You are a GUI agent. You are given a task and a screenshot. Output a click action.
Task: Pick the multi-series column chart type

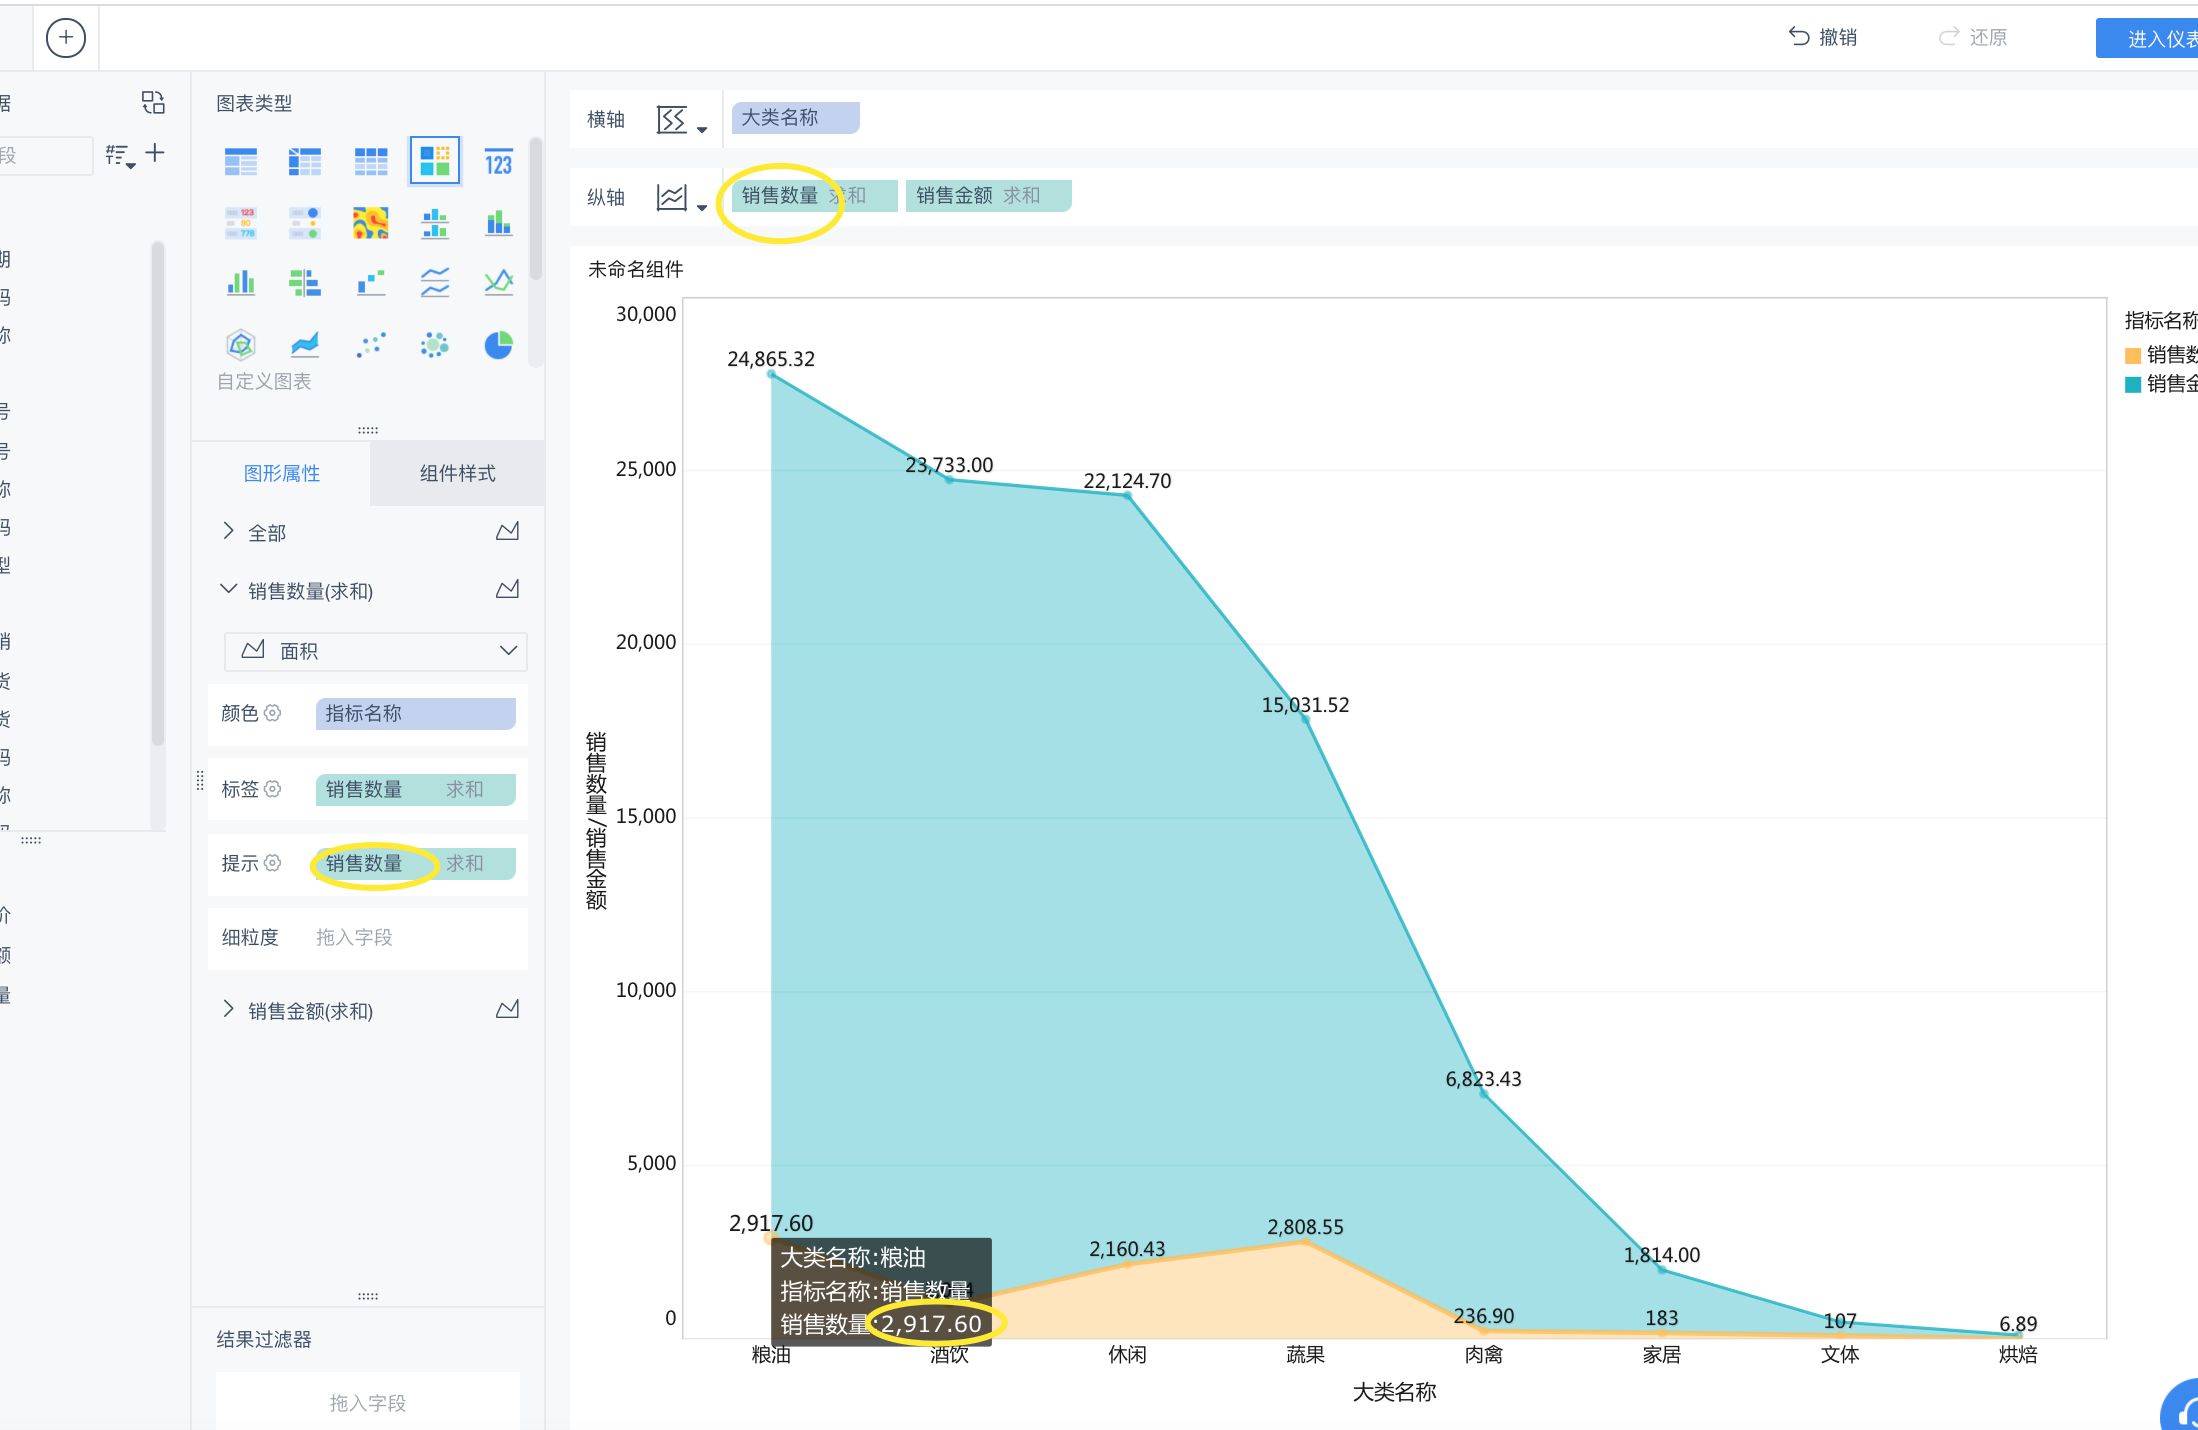tap(241, 283)
